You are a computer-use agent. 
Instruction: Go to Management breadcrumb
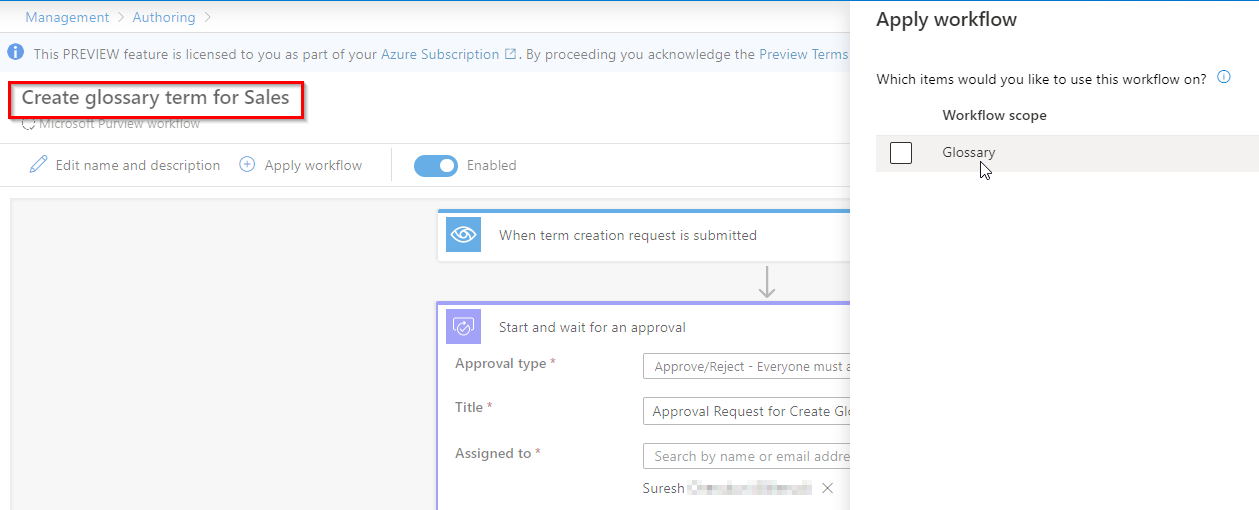[x=67, y=18]
